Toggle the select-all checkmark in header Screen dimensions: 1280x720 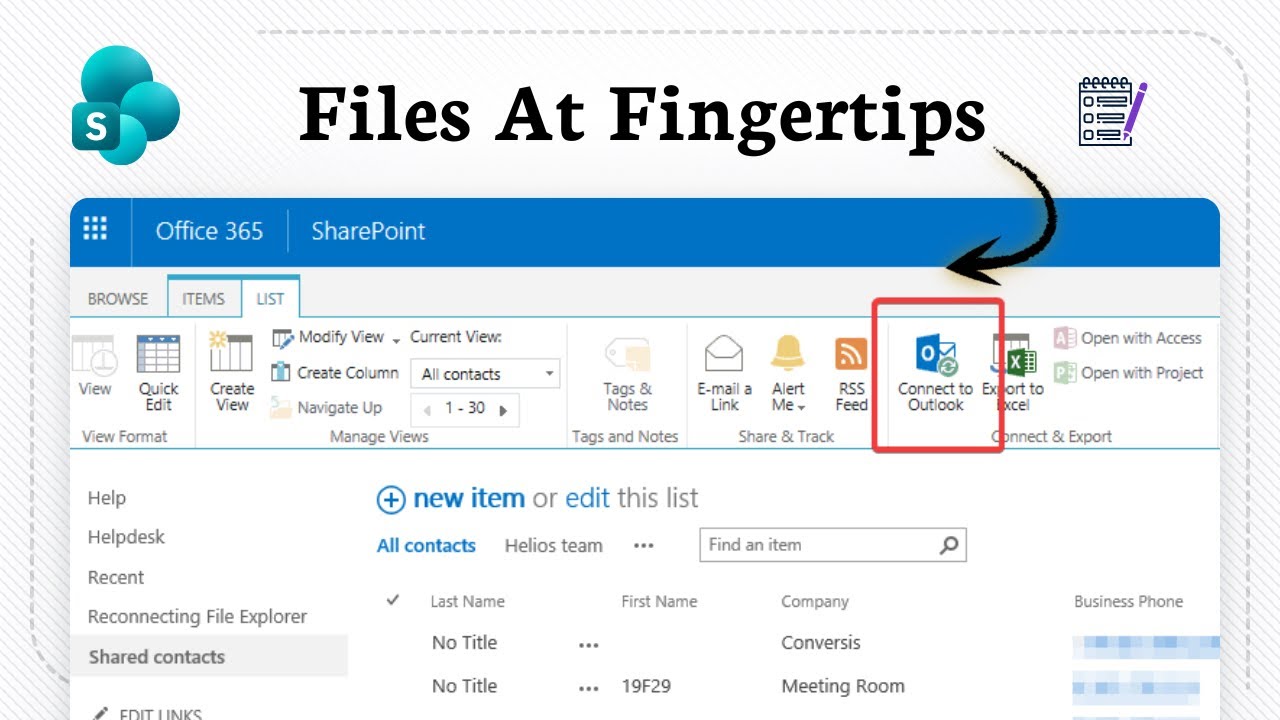point(393,600)
